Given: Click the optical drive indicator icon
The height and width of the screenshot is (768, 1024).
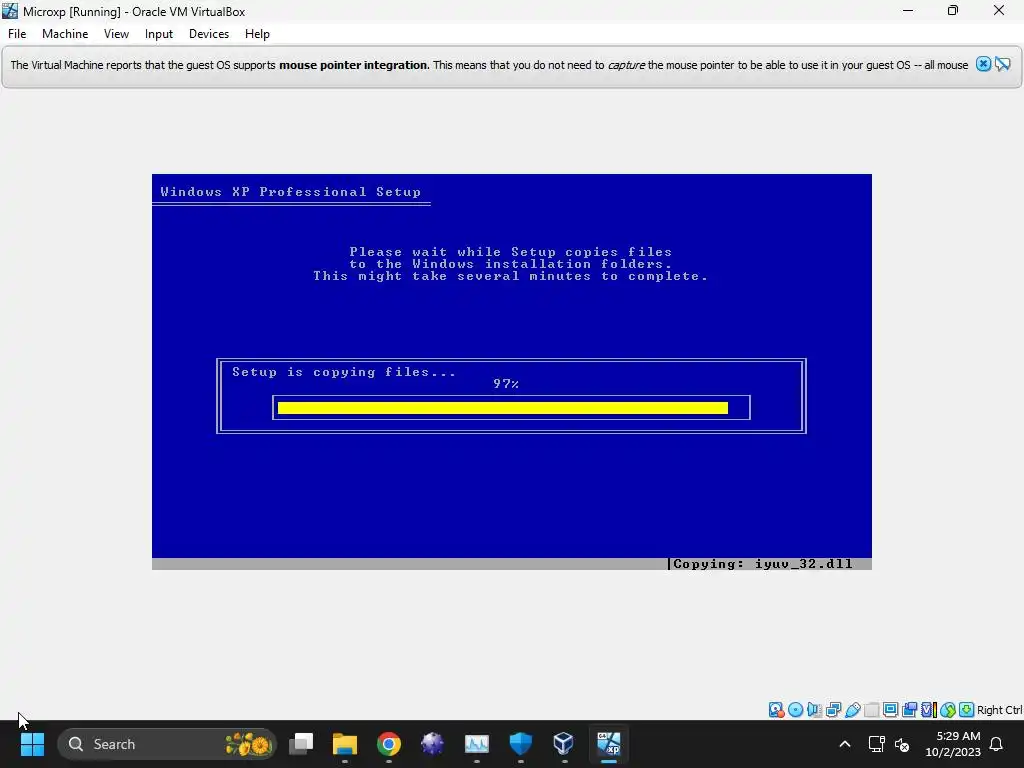Looking at the screenshot, I should click(795, 710).
